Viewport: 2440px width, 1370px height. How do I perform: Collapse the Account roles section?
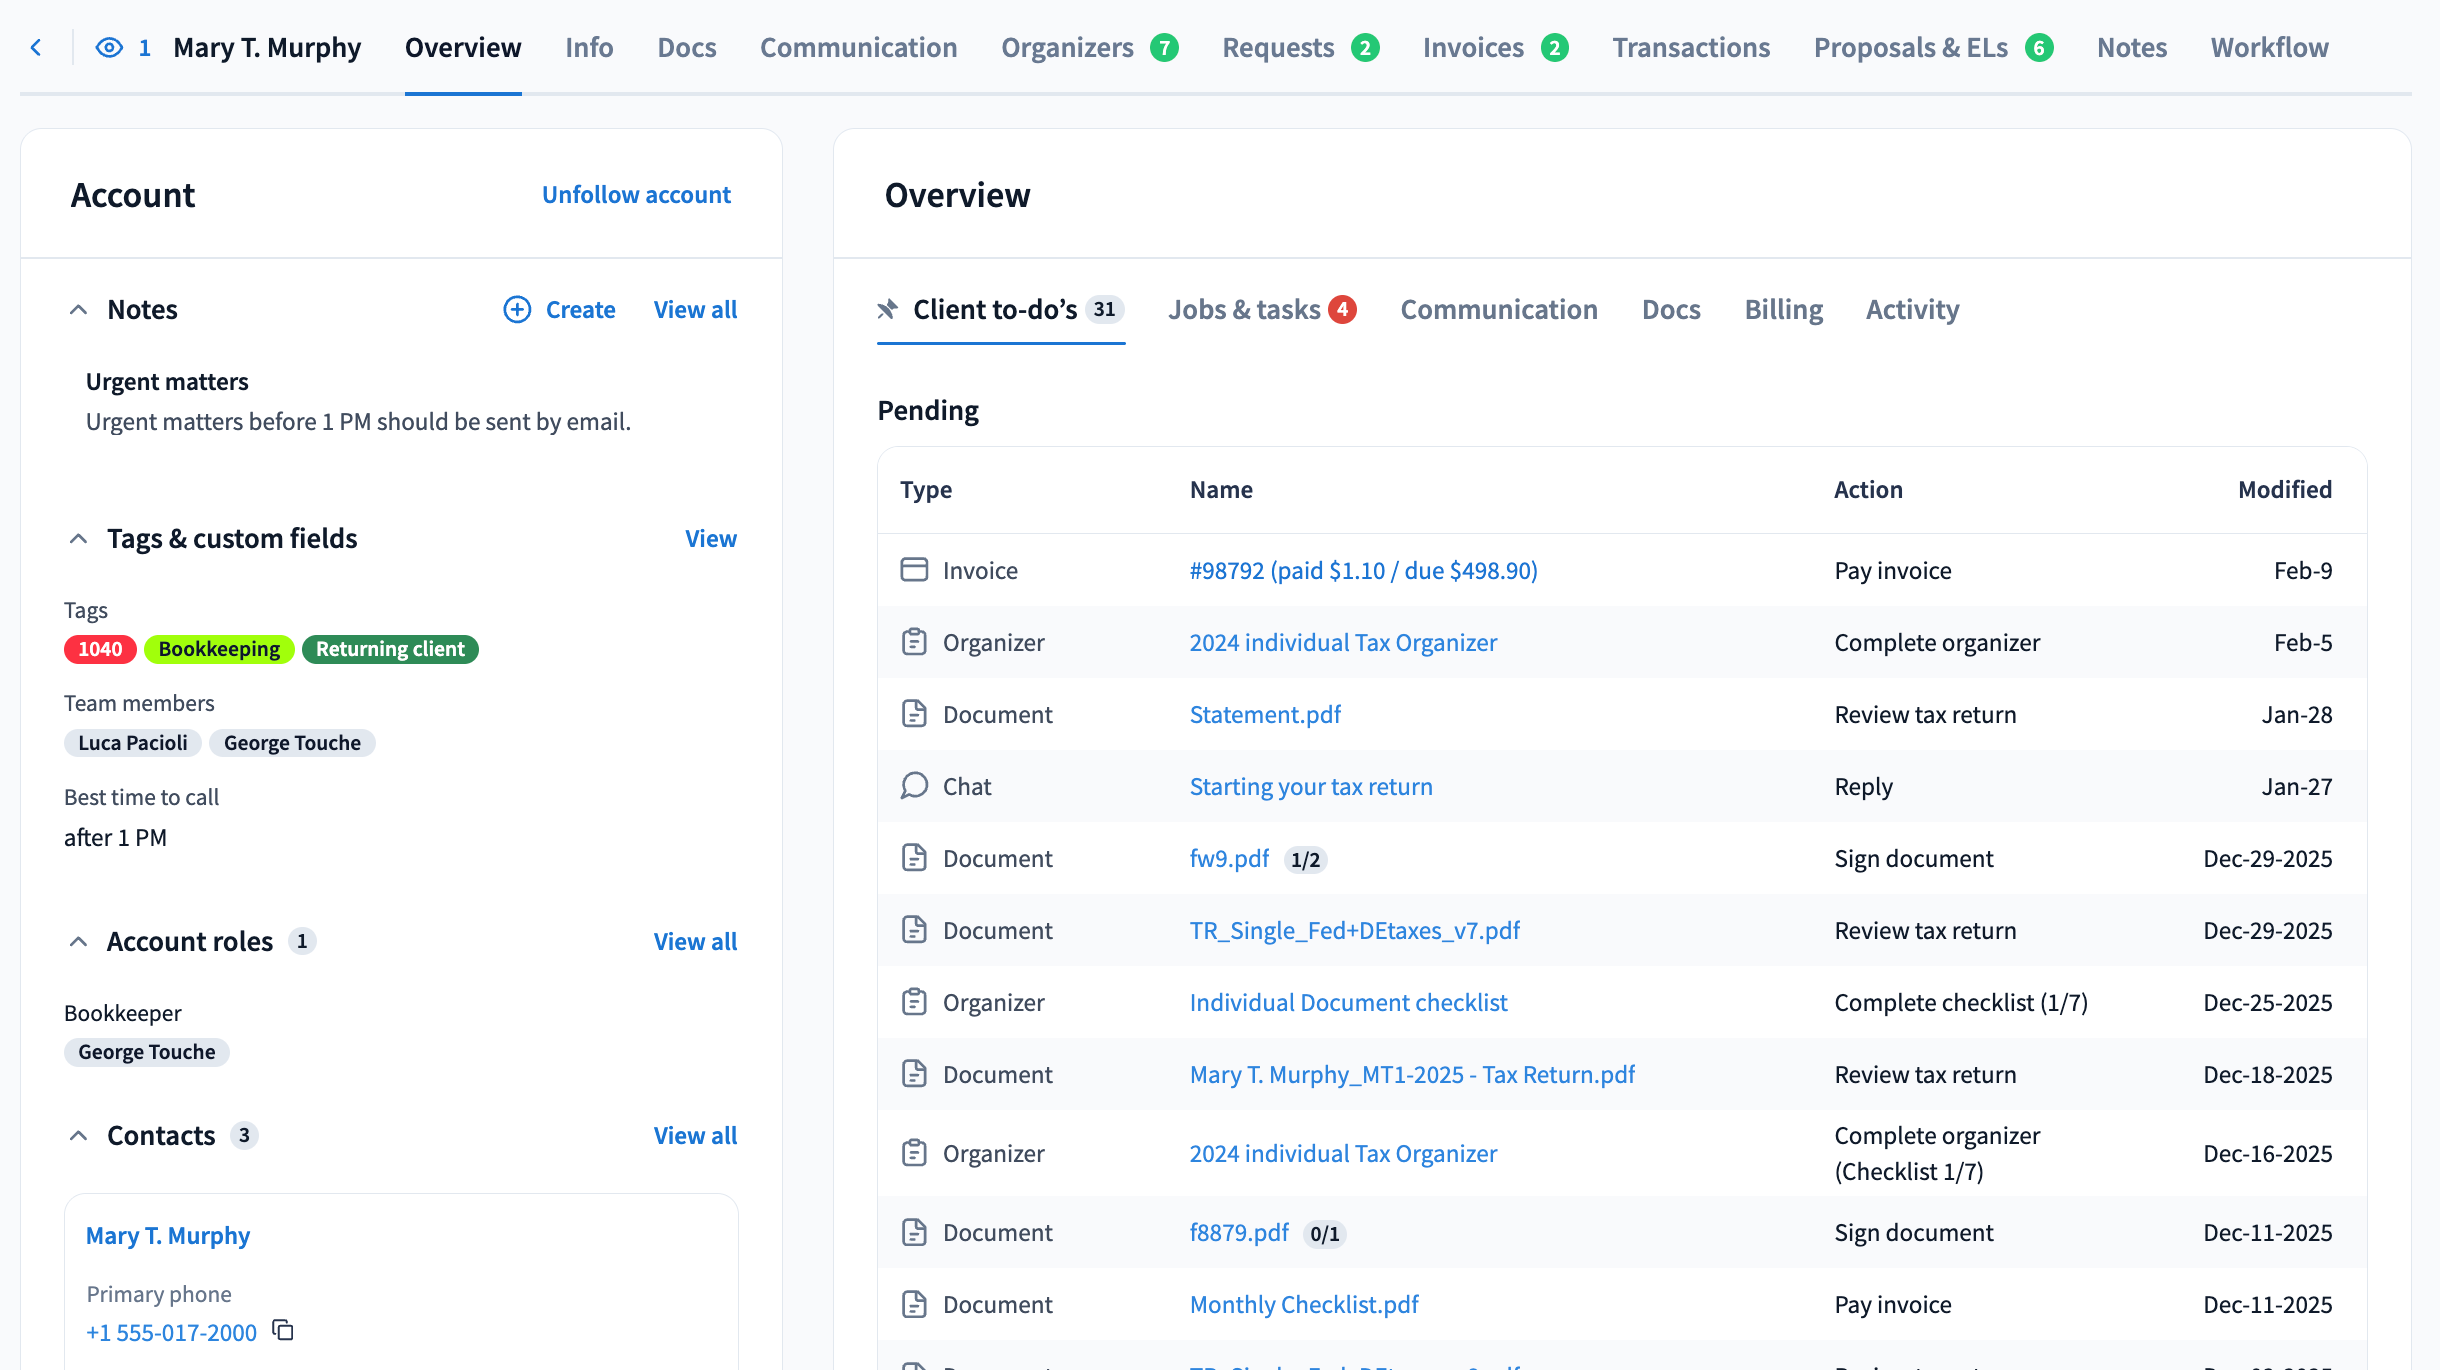[78, 942]
